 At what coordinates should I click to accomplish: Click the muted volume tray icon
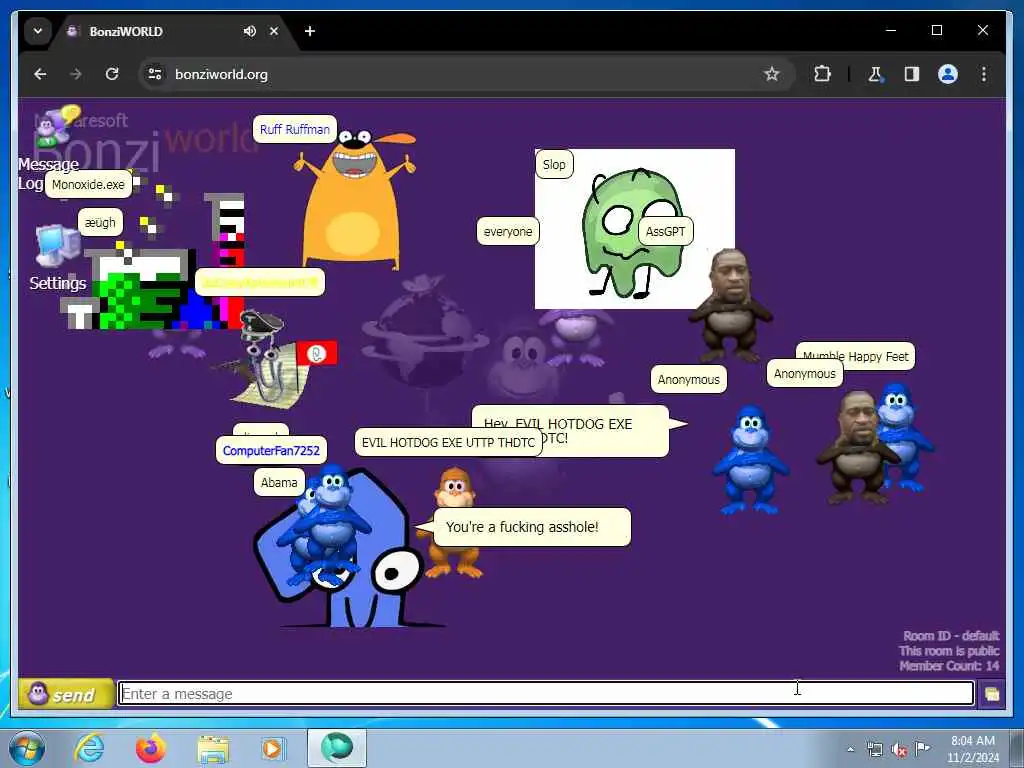(899, 750)
